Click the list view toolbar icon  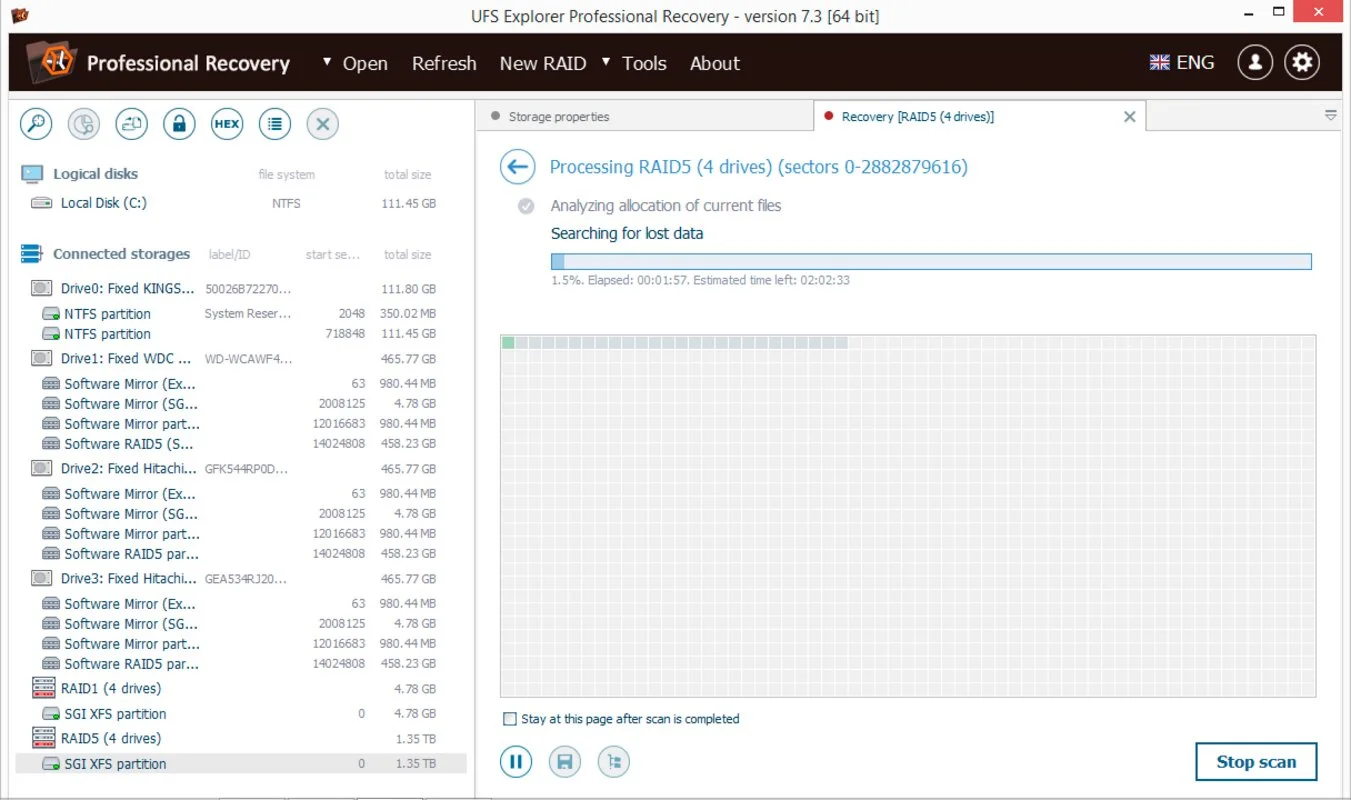click(x=275, y=124)
